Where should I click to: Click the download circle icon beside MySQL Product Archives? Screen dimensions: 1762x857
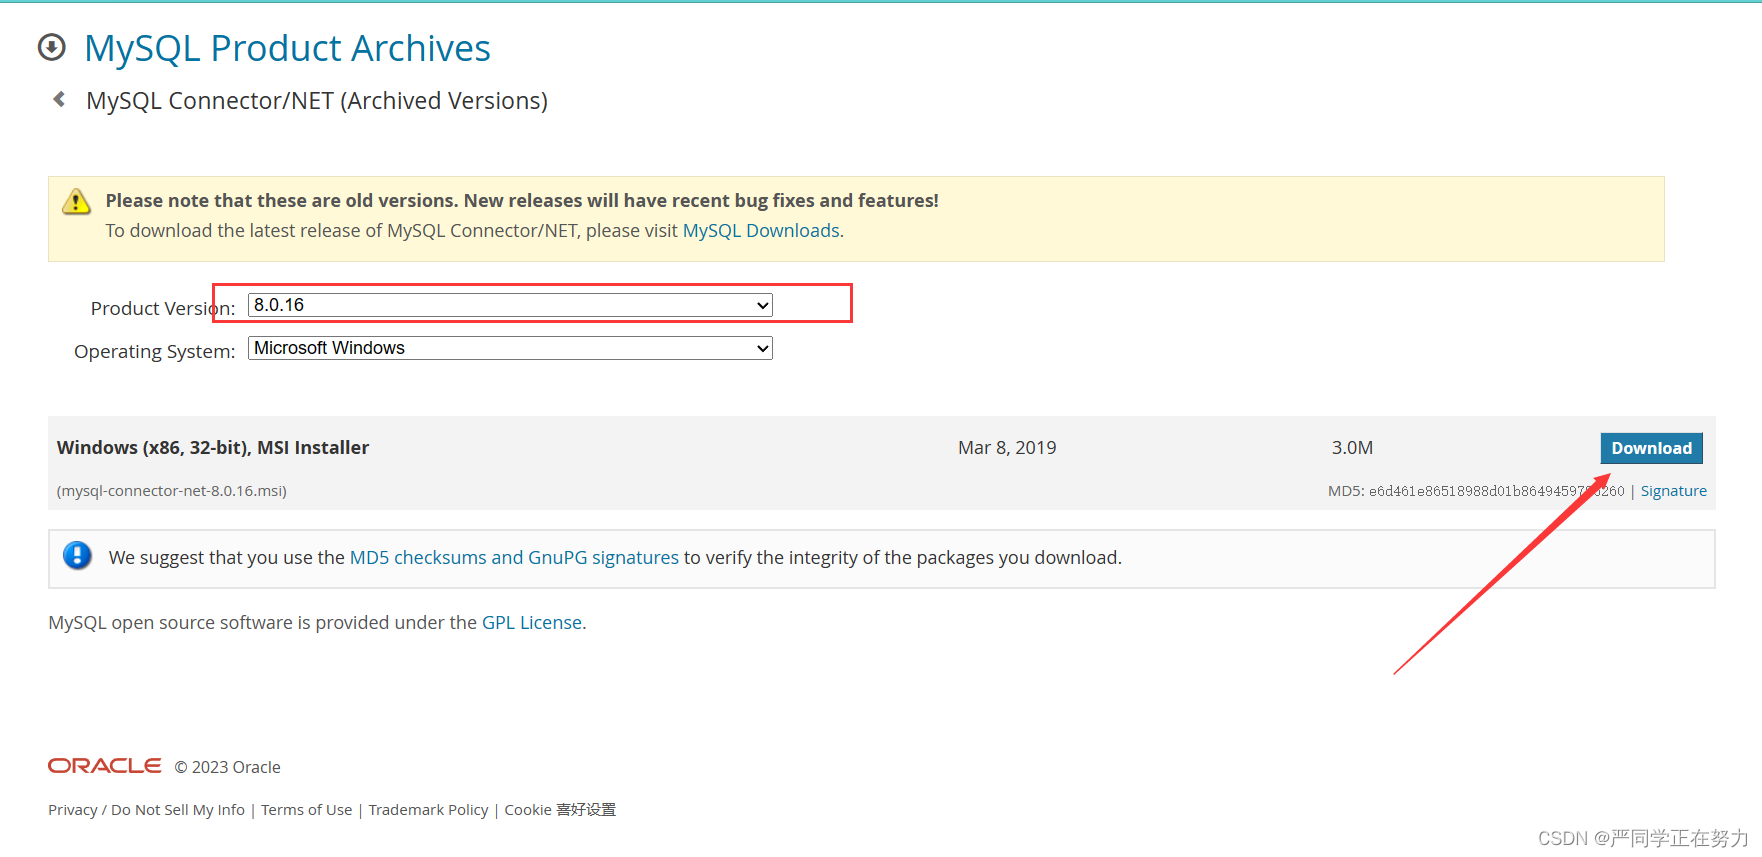pos(51,47)
